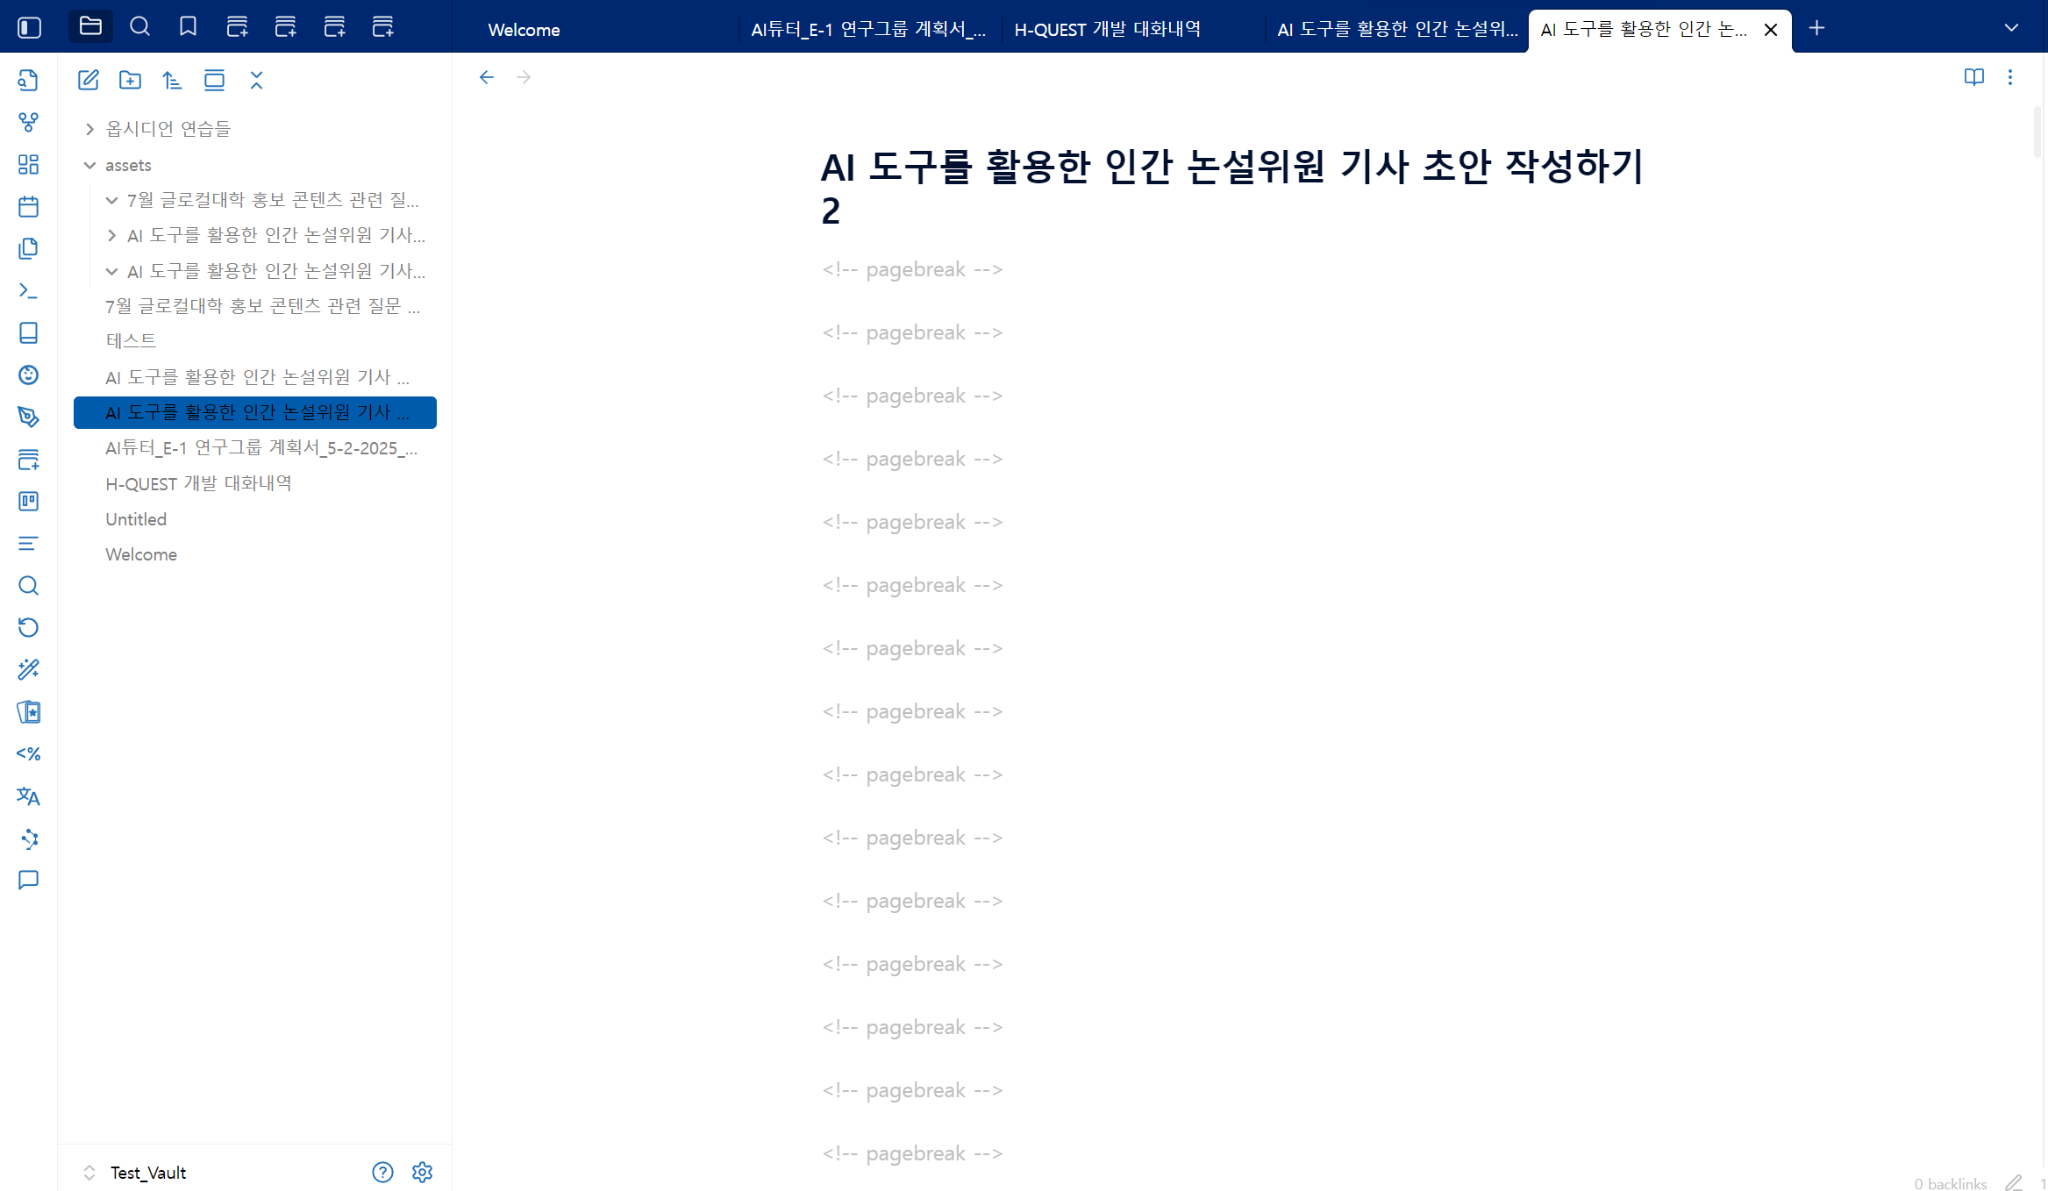2048x1191 pixels.
Task: Open the Test_Vault vault switcher
Action: pos(135,1172)
